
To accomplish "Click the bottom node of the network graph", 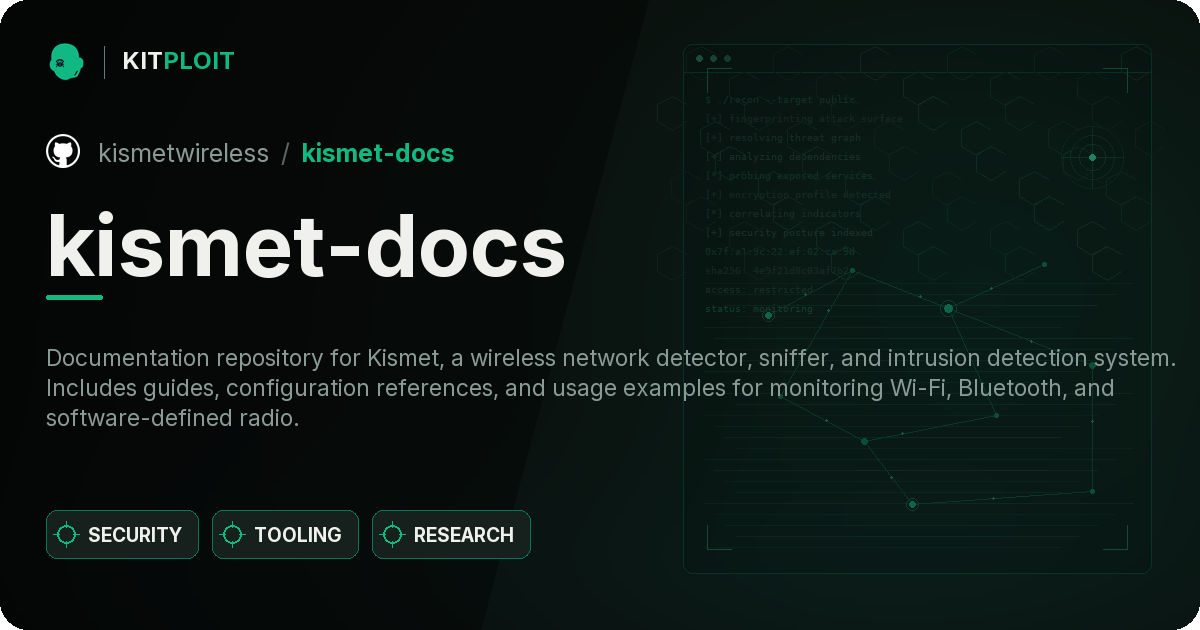I will [912, 504].
